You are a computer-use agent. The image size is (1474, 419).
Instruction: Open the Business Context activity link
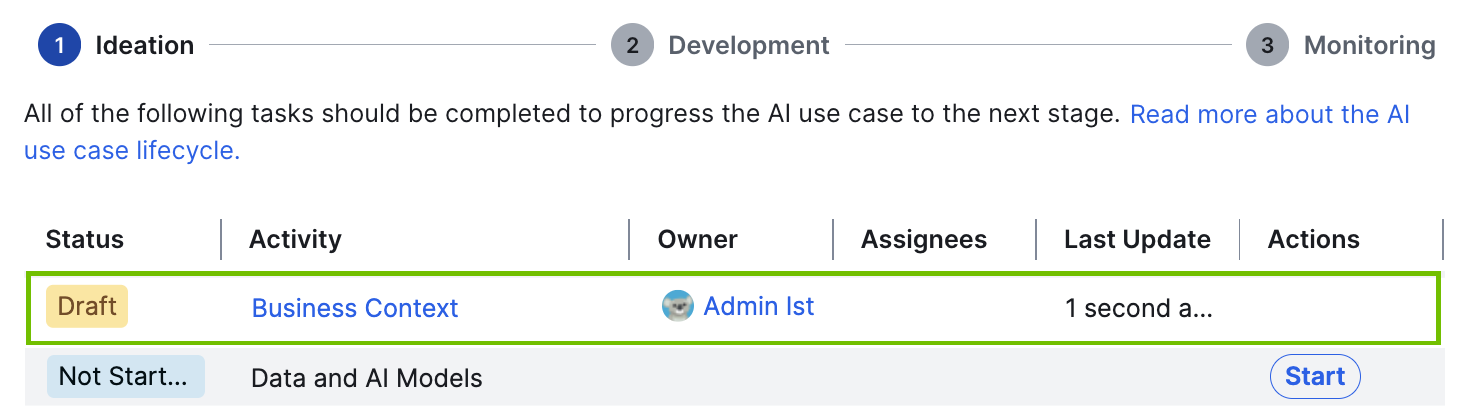[355, 308]
